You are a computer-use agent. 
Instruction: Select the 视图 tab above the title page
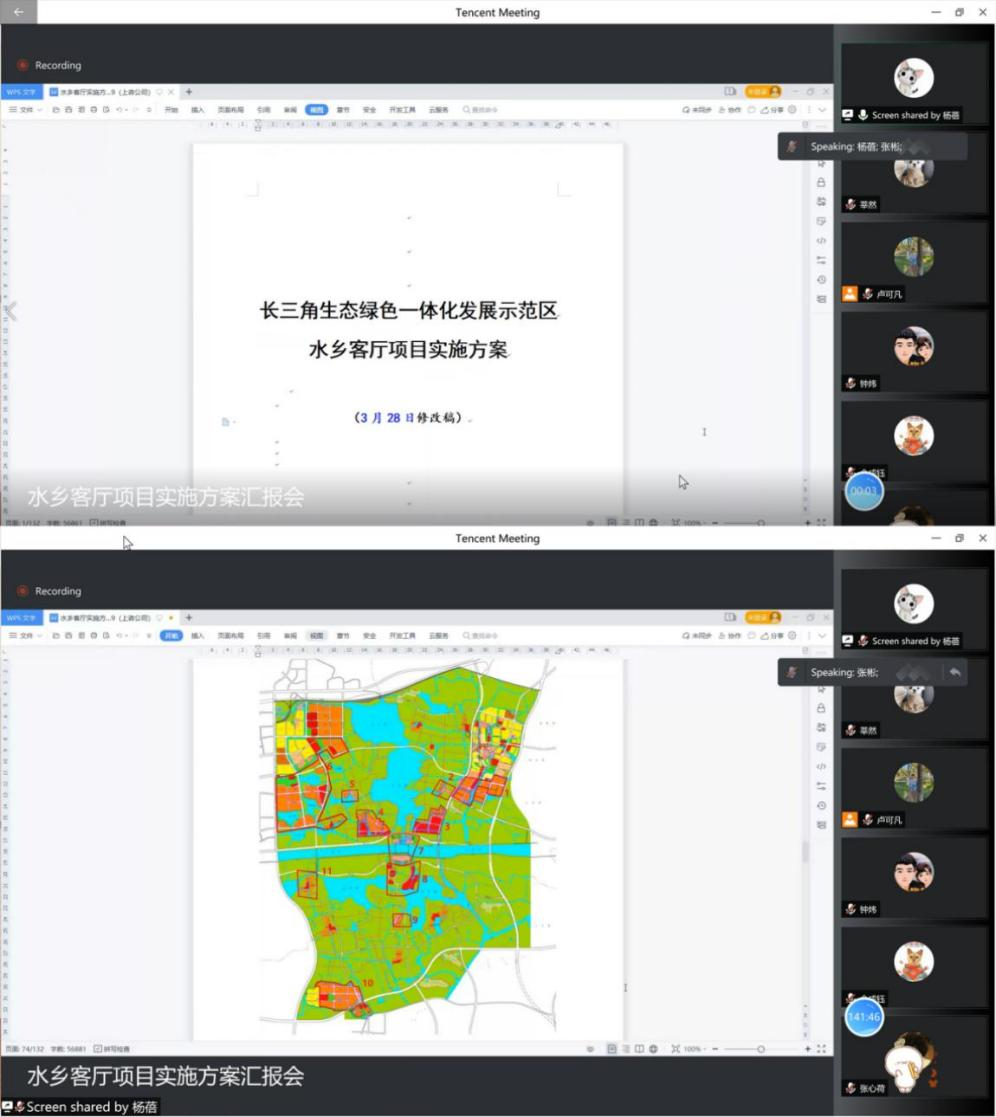pyautogui.click(x=316, y=109)
